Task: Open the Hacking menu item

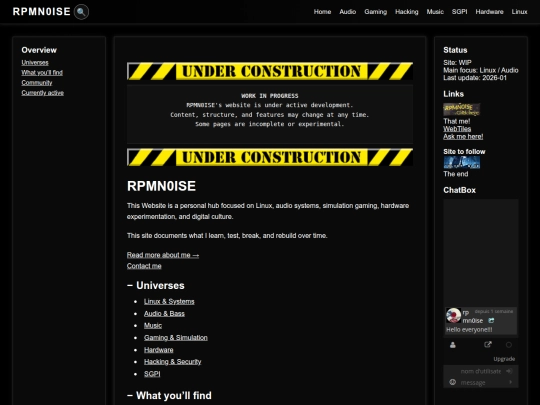Action: coord(407,12)
